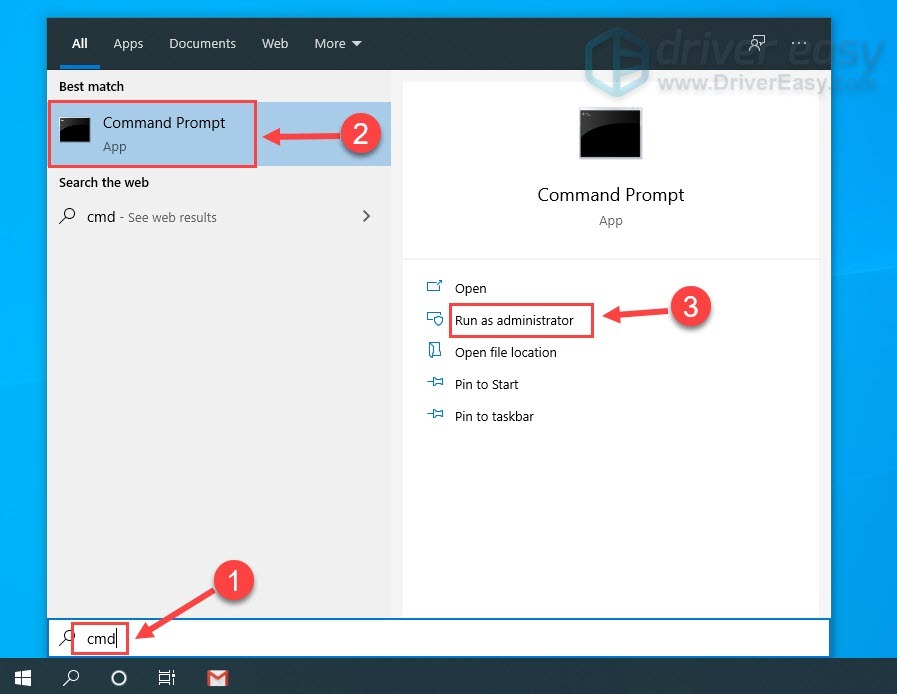Click the taskbar search magnifier icon
897x694 pixels.
click(70, 677)
